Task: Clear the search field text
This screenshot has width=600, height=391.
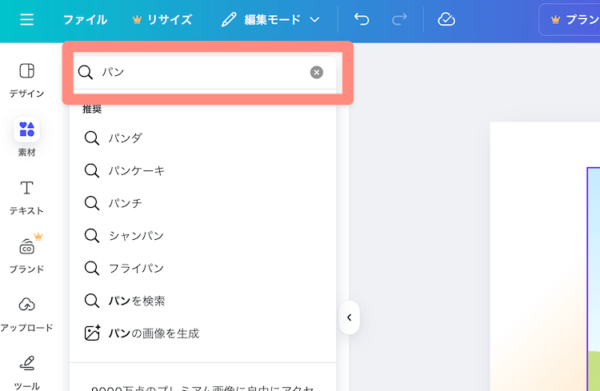Action: (x=316, y=72)
